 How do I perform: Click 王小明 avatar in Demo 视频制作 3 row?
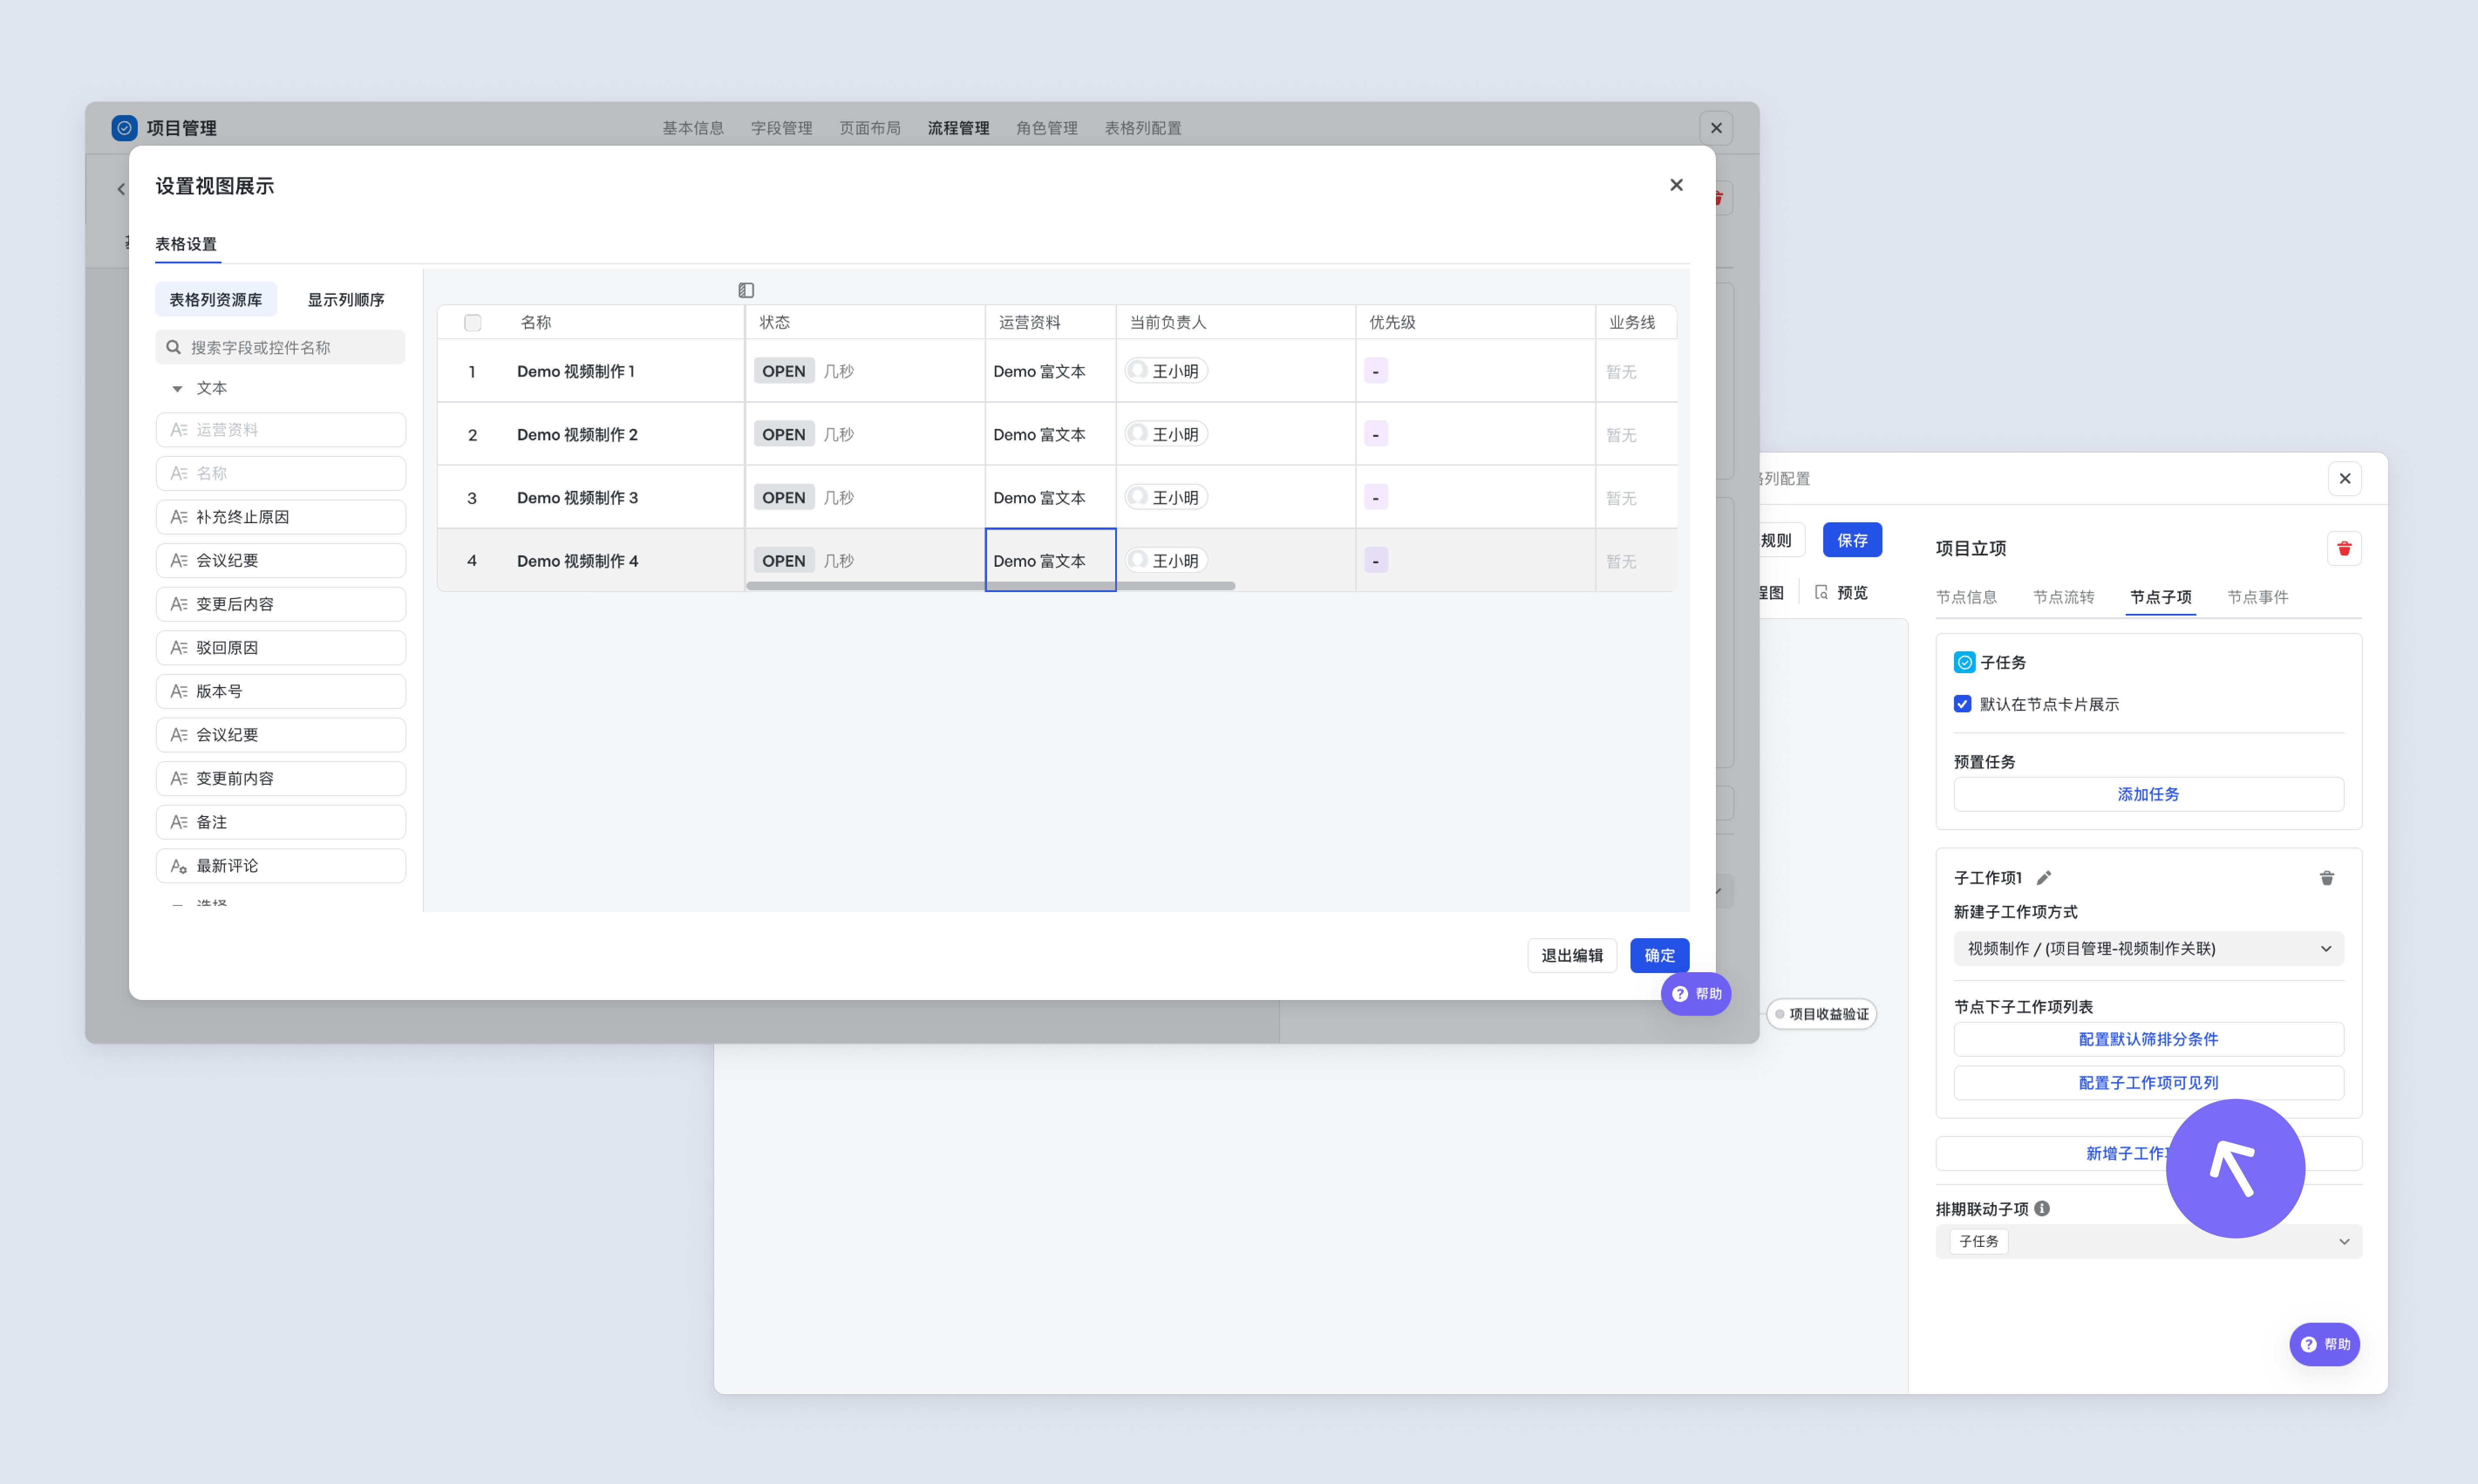point(1138,497)
